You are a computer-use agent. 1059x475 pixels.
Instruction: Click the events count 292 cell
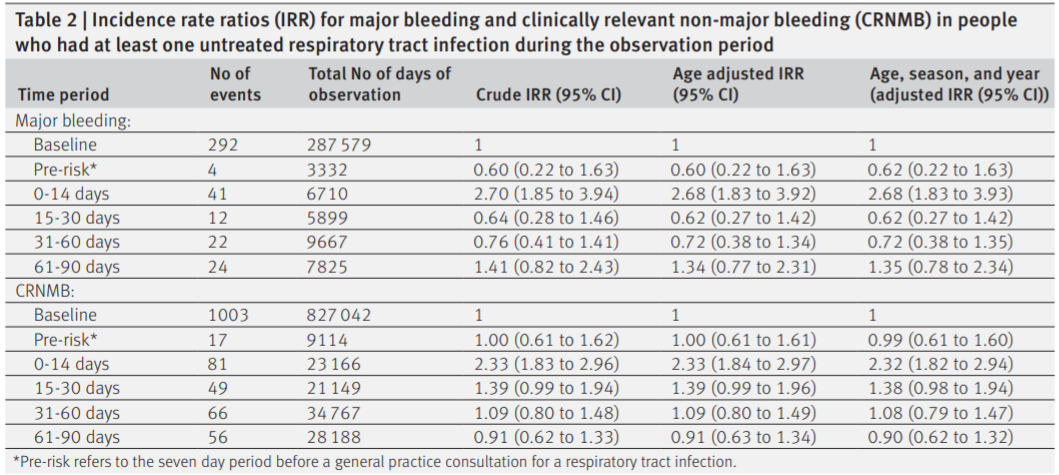tap(227, 145)
